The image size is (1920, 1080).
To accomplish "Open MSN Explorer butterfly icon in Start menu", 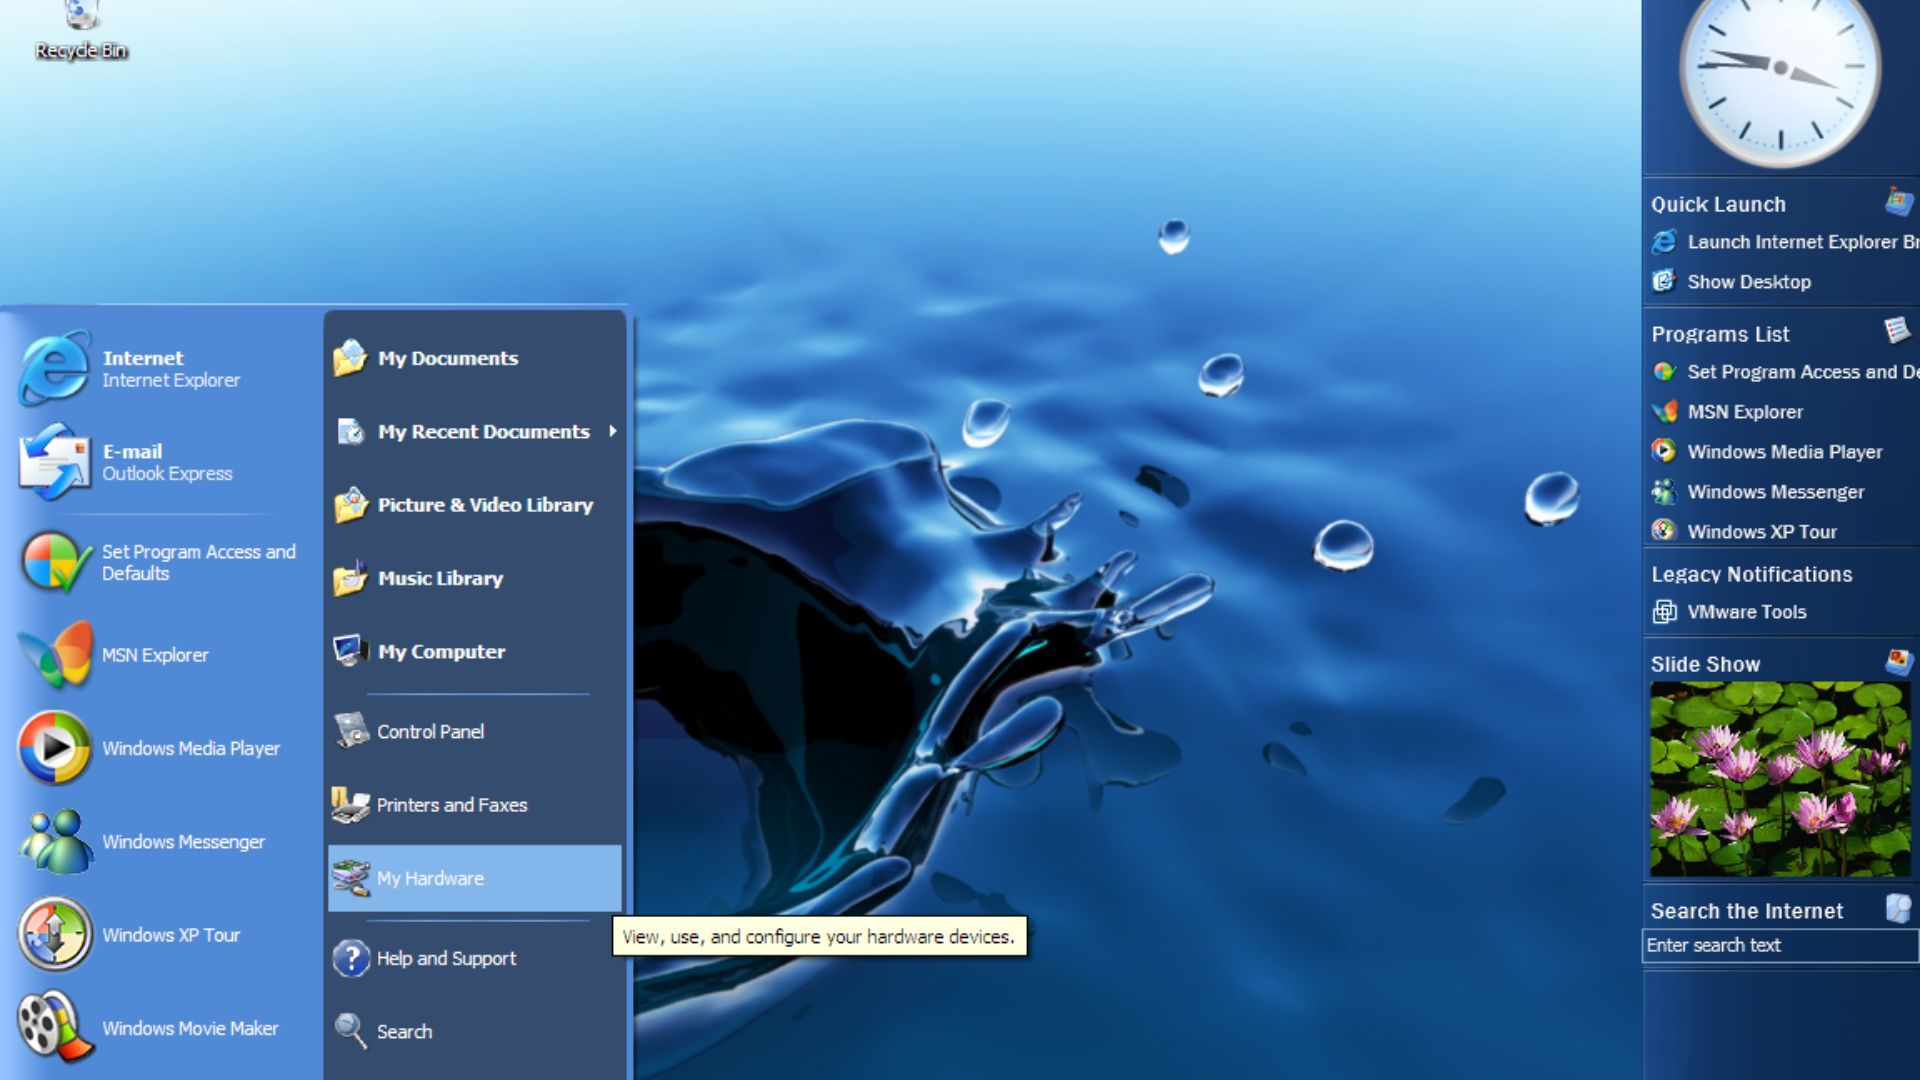I will tap(56, 655).
